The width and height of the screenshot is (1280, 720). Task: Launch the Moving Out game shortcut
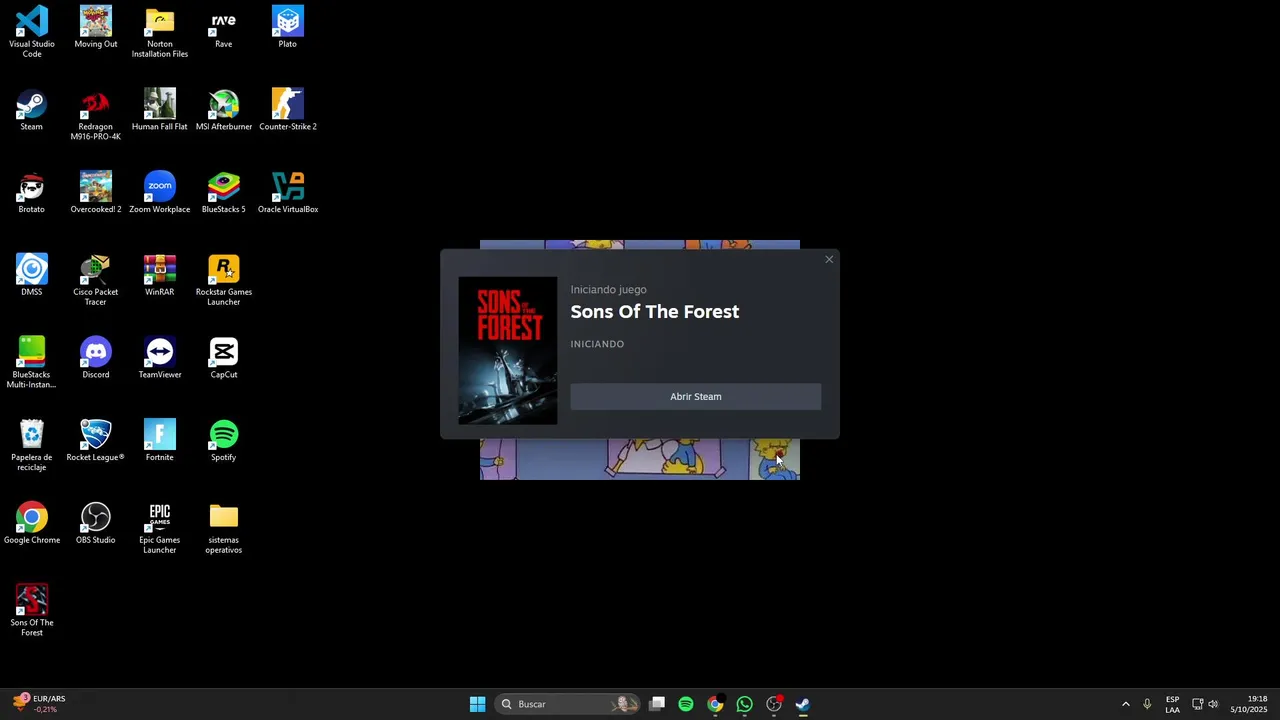96,27
